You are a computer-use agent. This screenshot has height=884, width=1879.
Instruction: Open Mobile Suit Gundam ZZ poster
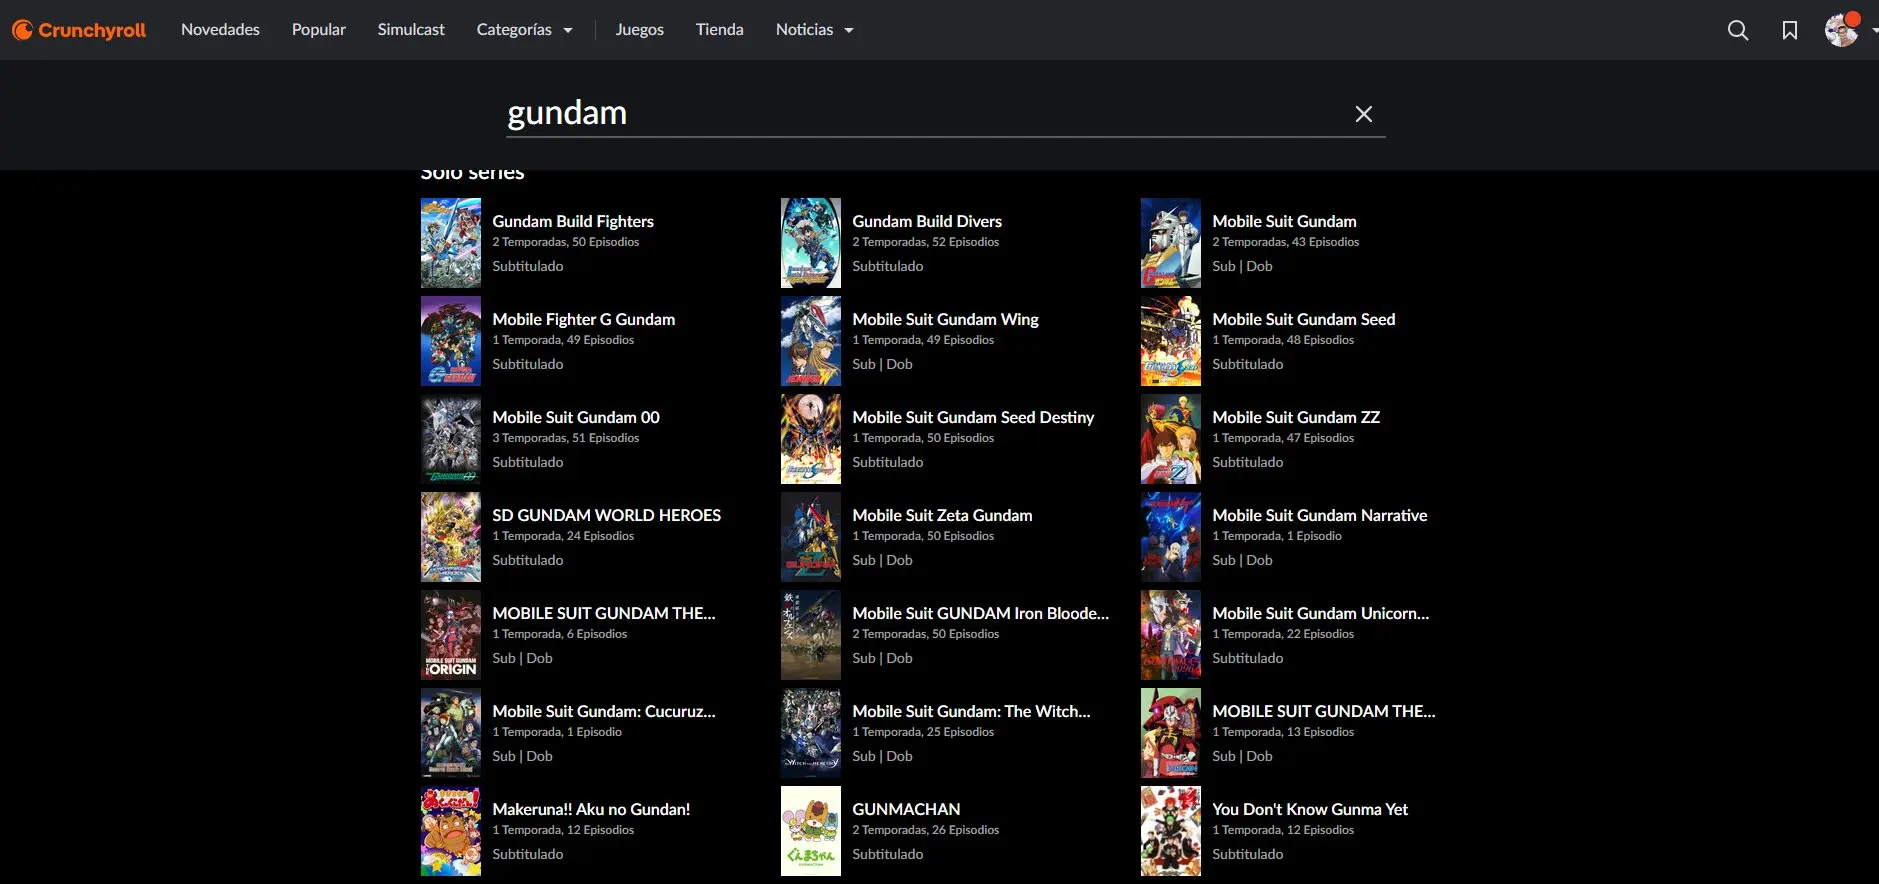(1171, 439)
